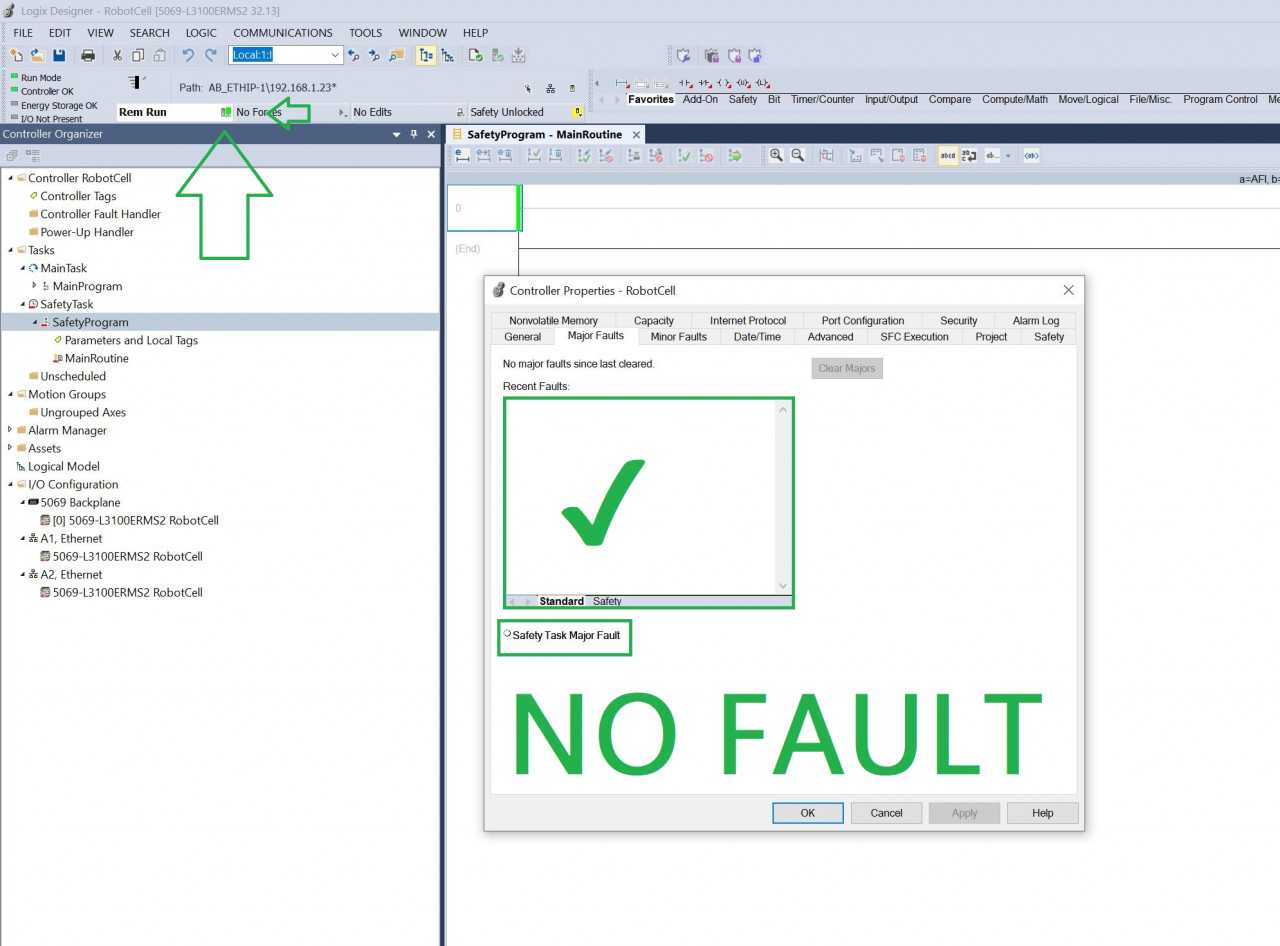The height and width of the screenshot is (946, 1280).
Task: Click the Print icon in main toolbar
Action: point(88,55)
